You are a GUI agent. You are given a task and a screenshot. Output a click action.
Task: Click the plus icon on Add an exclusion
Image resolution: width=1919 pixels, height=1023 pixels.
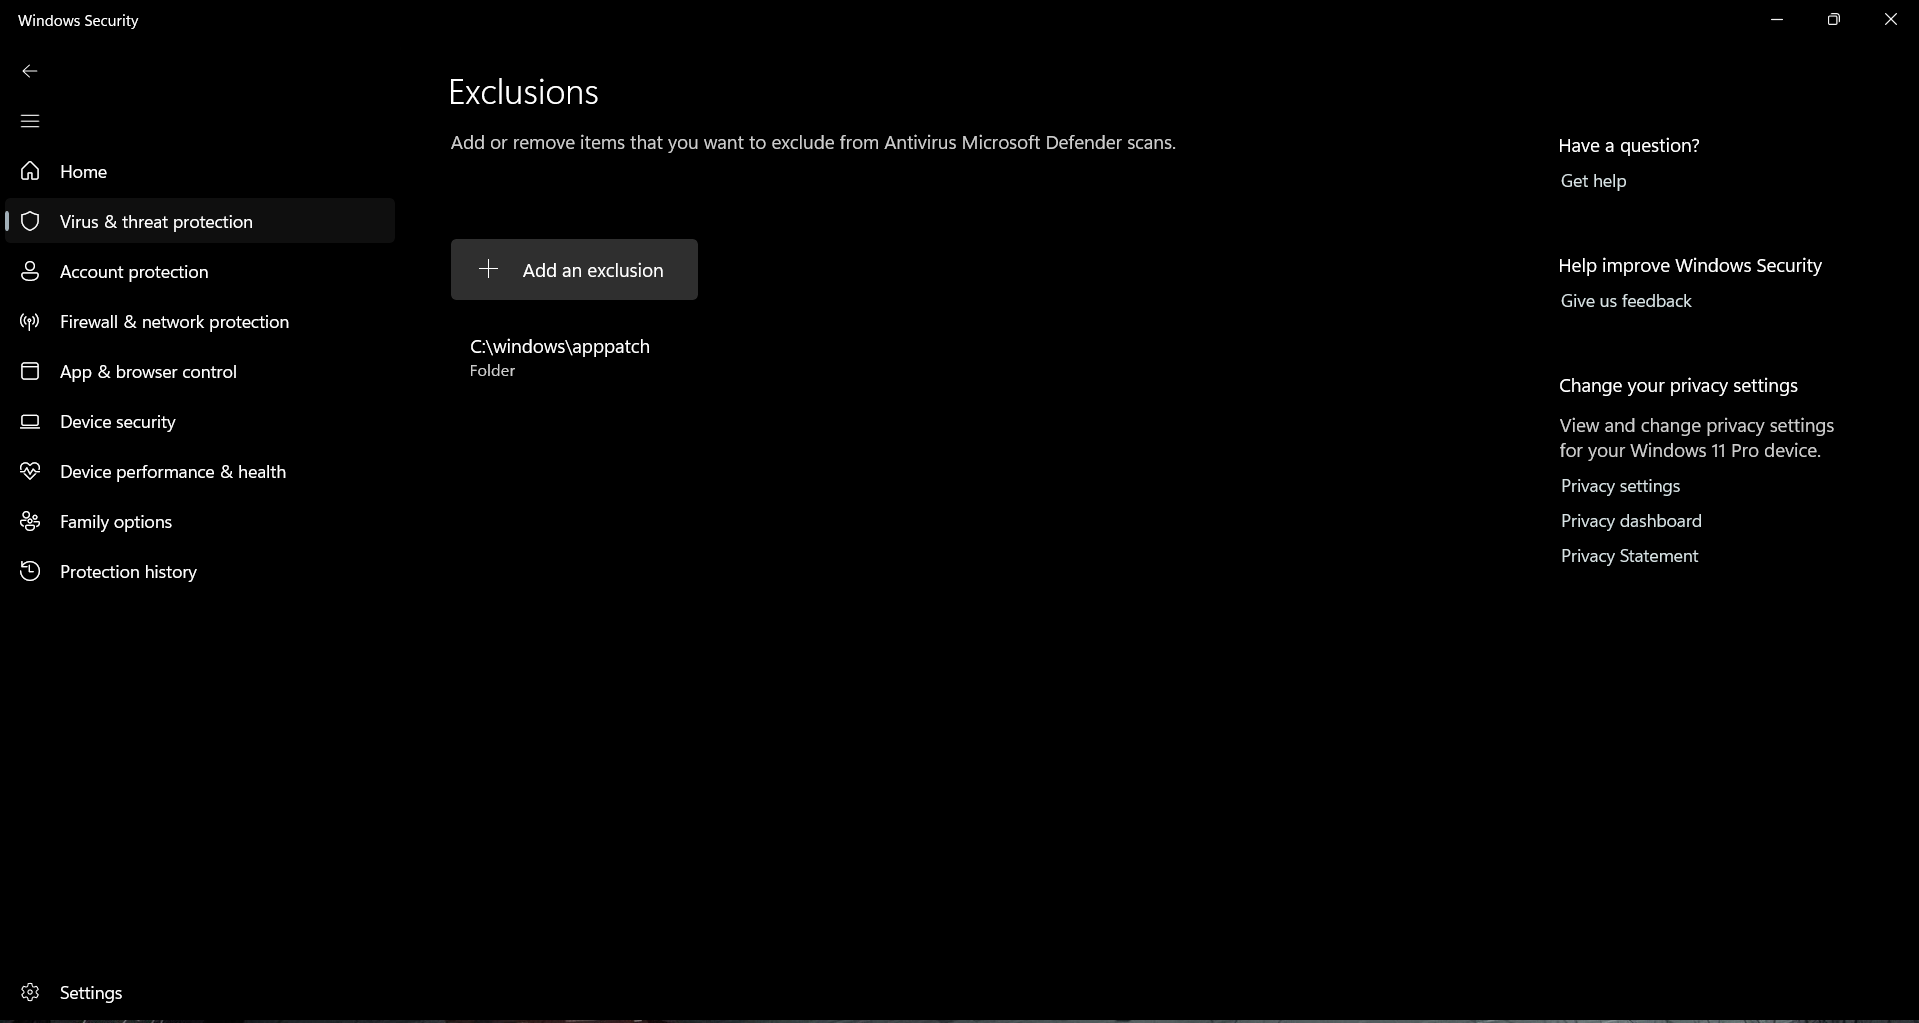[x=488, y=269]
